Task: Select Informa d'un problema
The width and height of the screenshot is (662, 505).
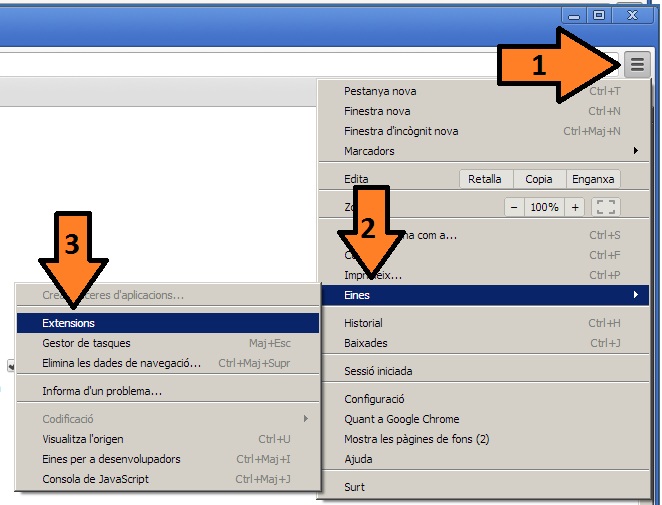Action: [168, 391]
